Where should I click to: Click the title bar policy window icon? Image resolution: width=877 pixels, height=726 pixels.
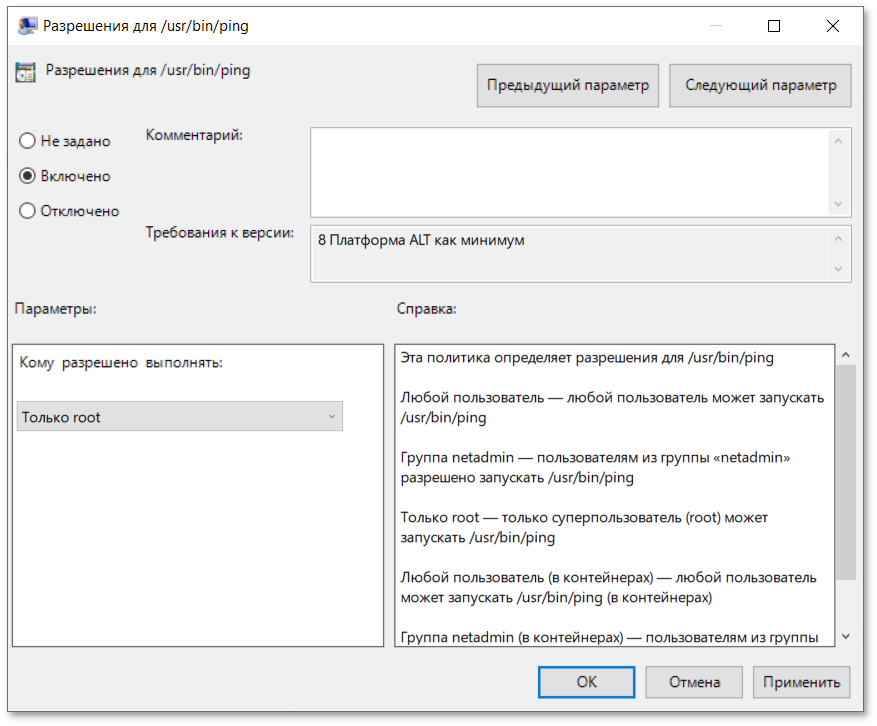26,27
